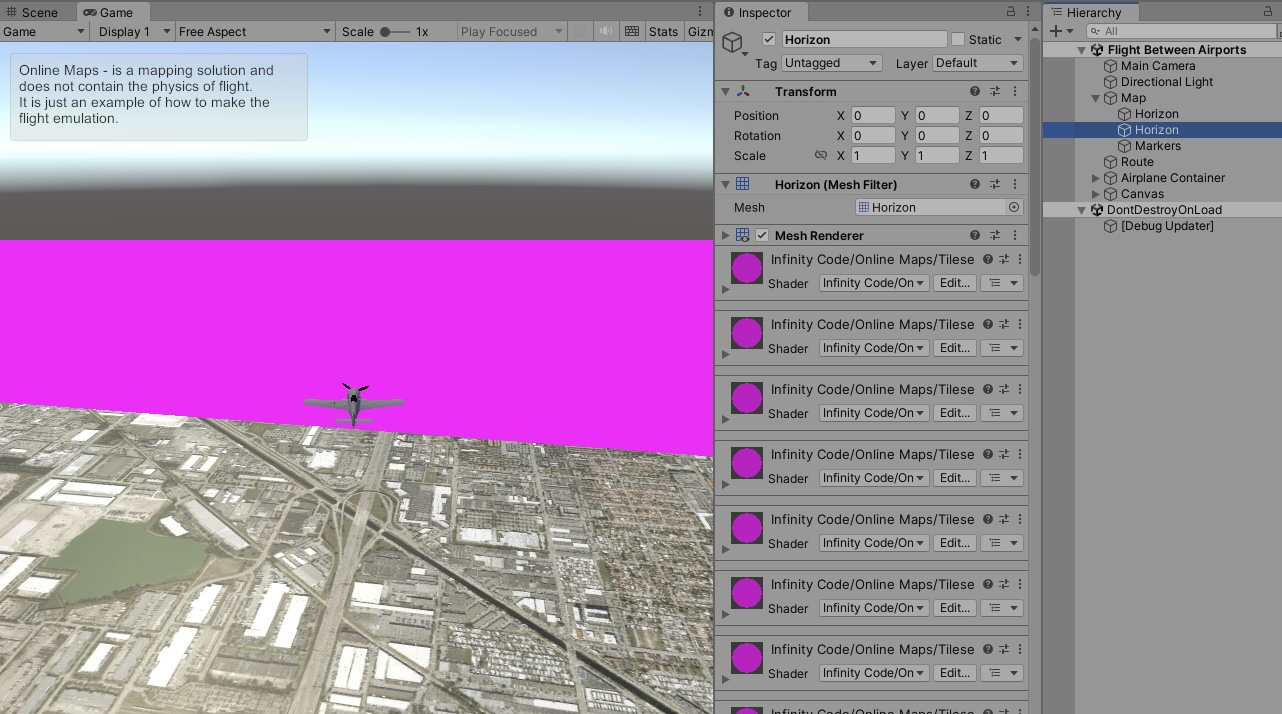Image resolution: width=1282 pixels, height=714 pixels.
Task: Open the Static flags dropdown arrow
Action: click(x=1017, y=39)
